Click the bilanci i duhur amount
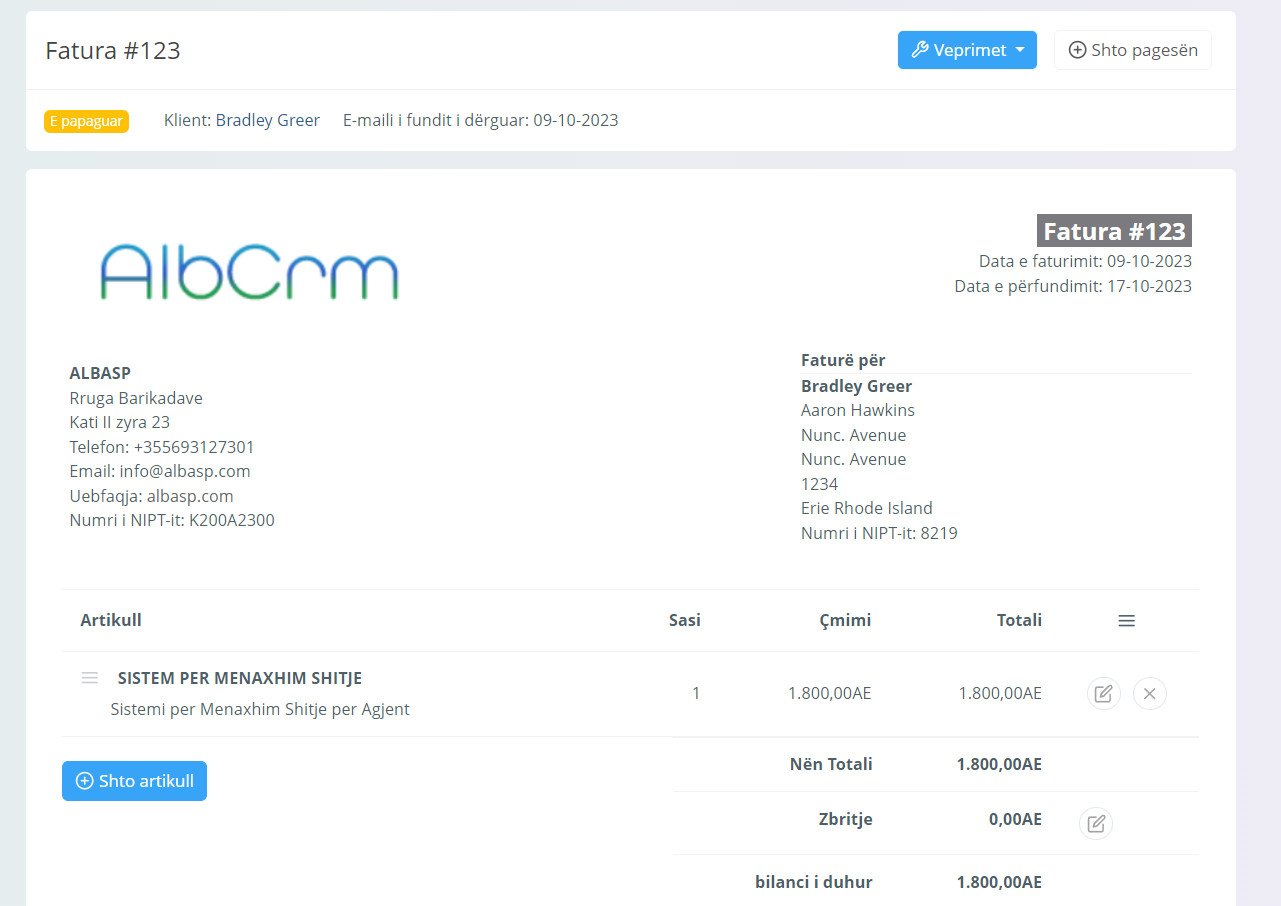The image size is (1281, 906). pyautogui.click(x=999, y=882)
